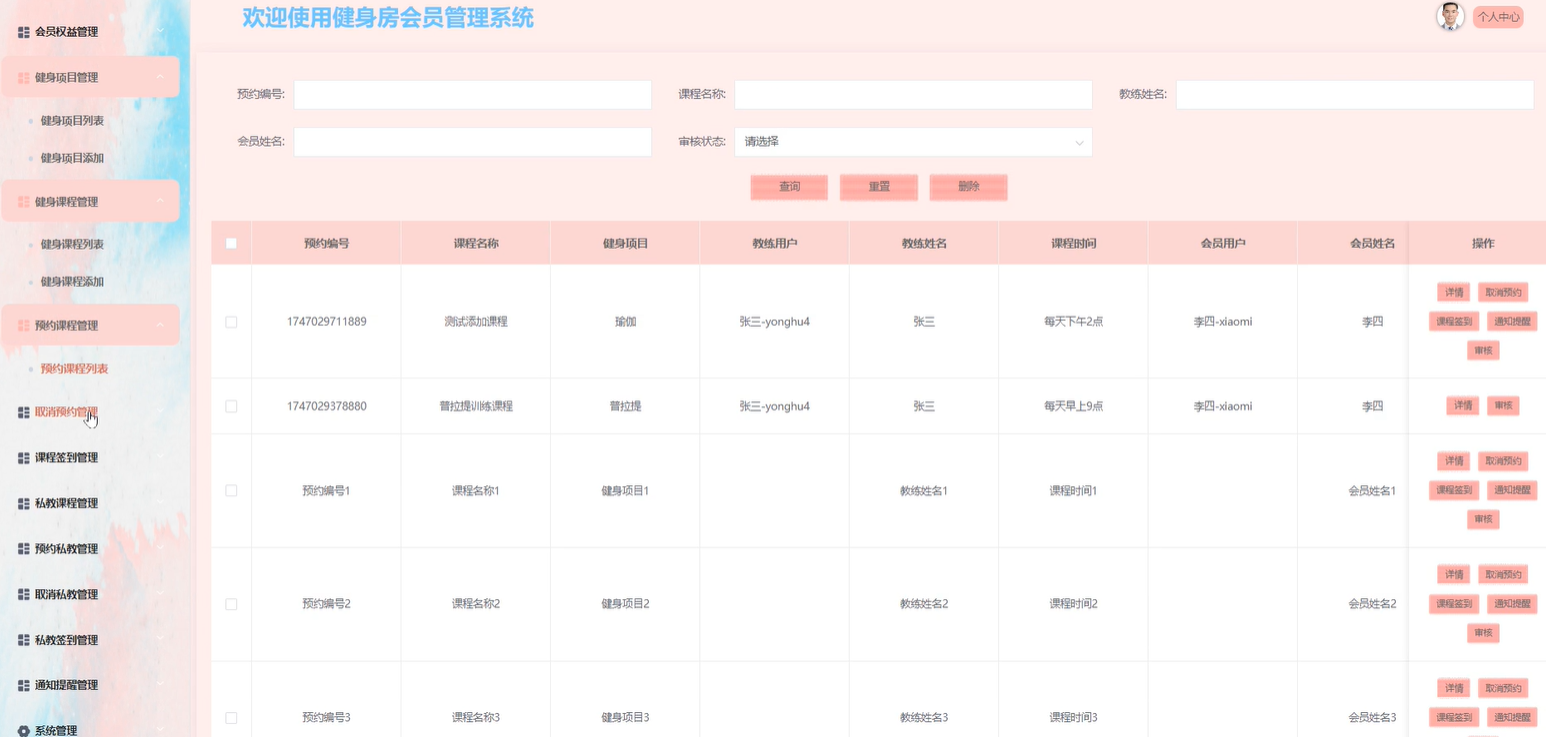
Task: Collapse the 健身课程管理 menu chevron
Action: click(x=160, y=201)
